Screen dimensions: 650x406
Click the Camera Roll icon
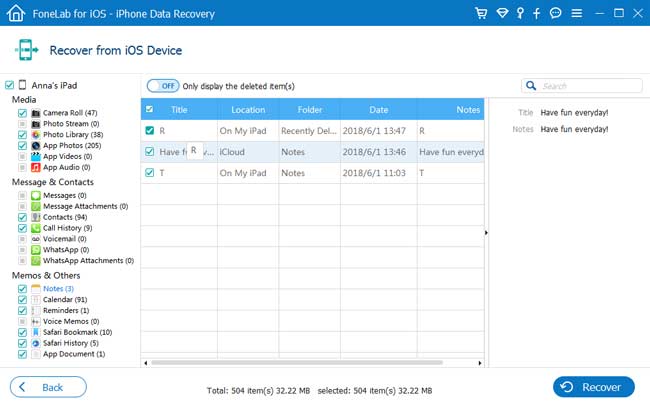click(36, 113)
